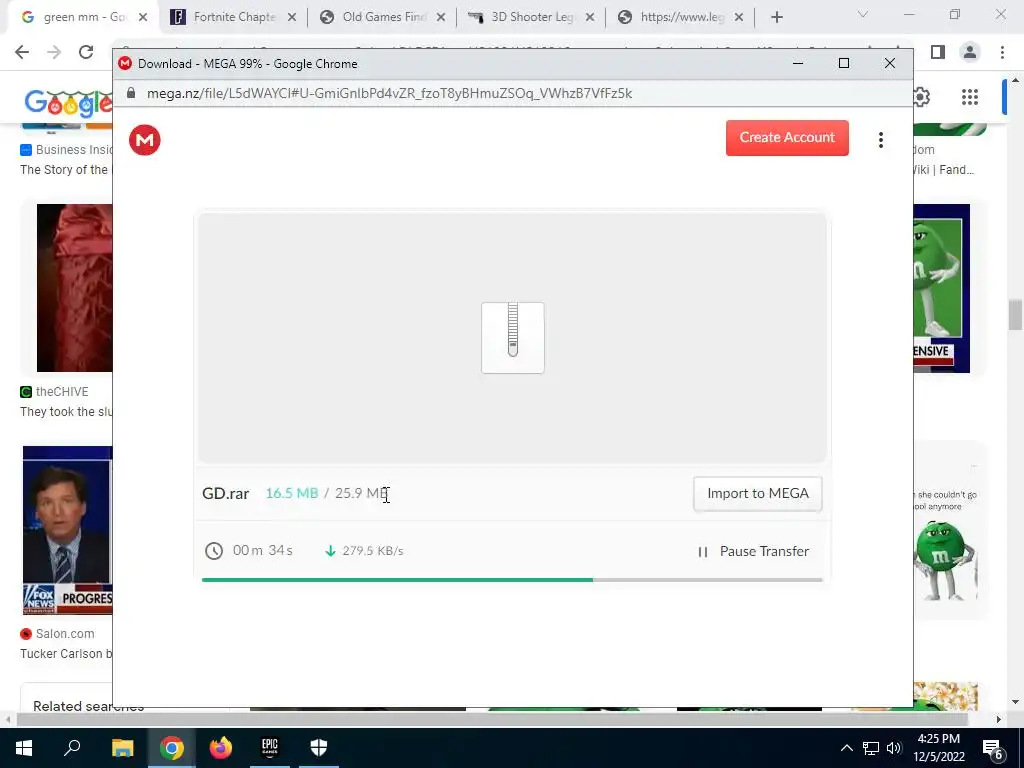Open File Explorer from taskbar
Viewport: 1024px width, 768px height.
point(122,748)
